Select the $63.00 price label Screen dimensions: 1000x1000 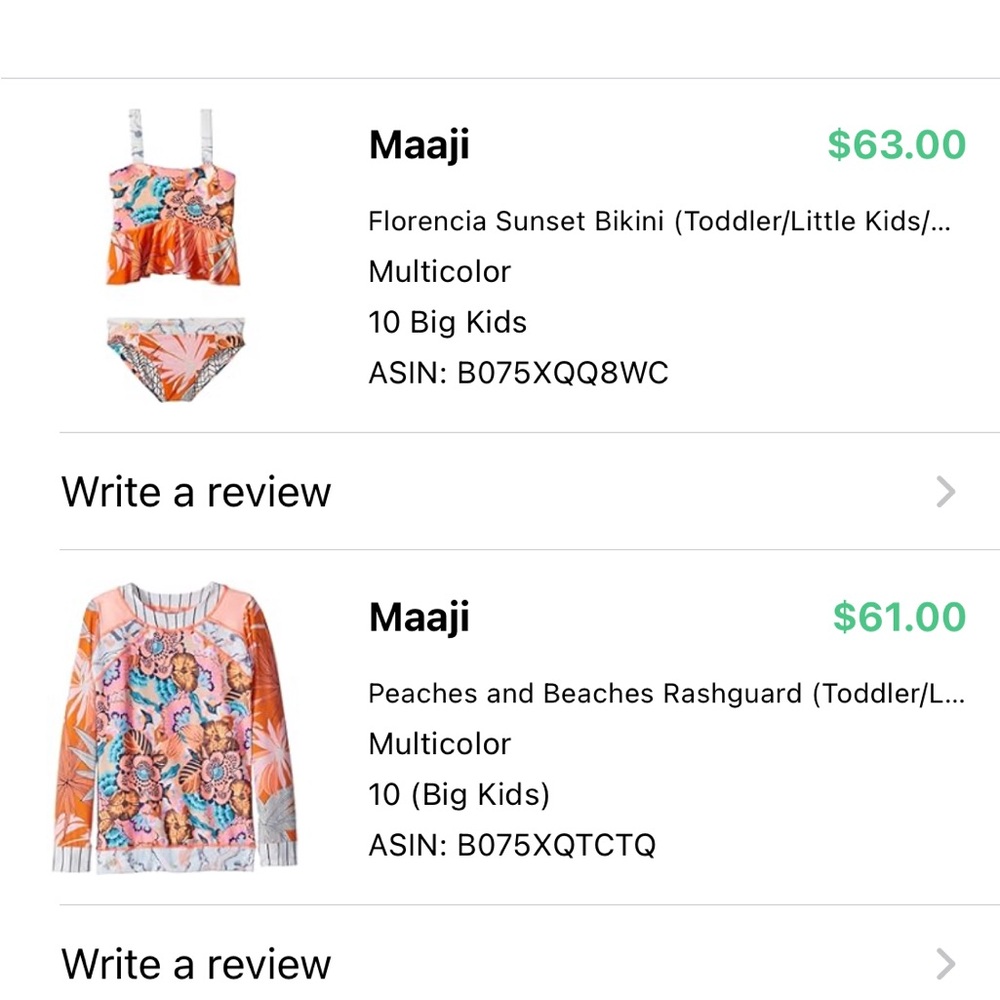pos(899,144)
